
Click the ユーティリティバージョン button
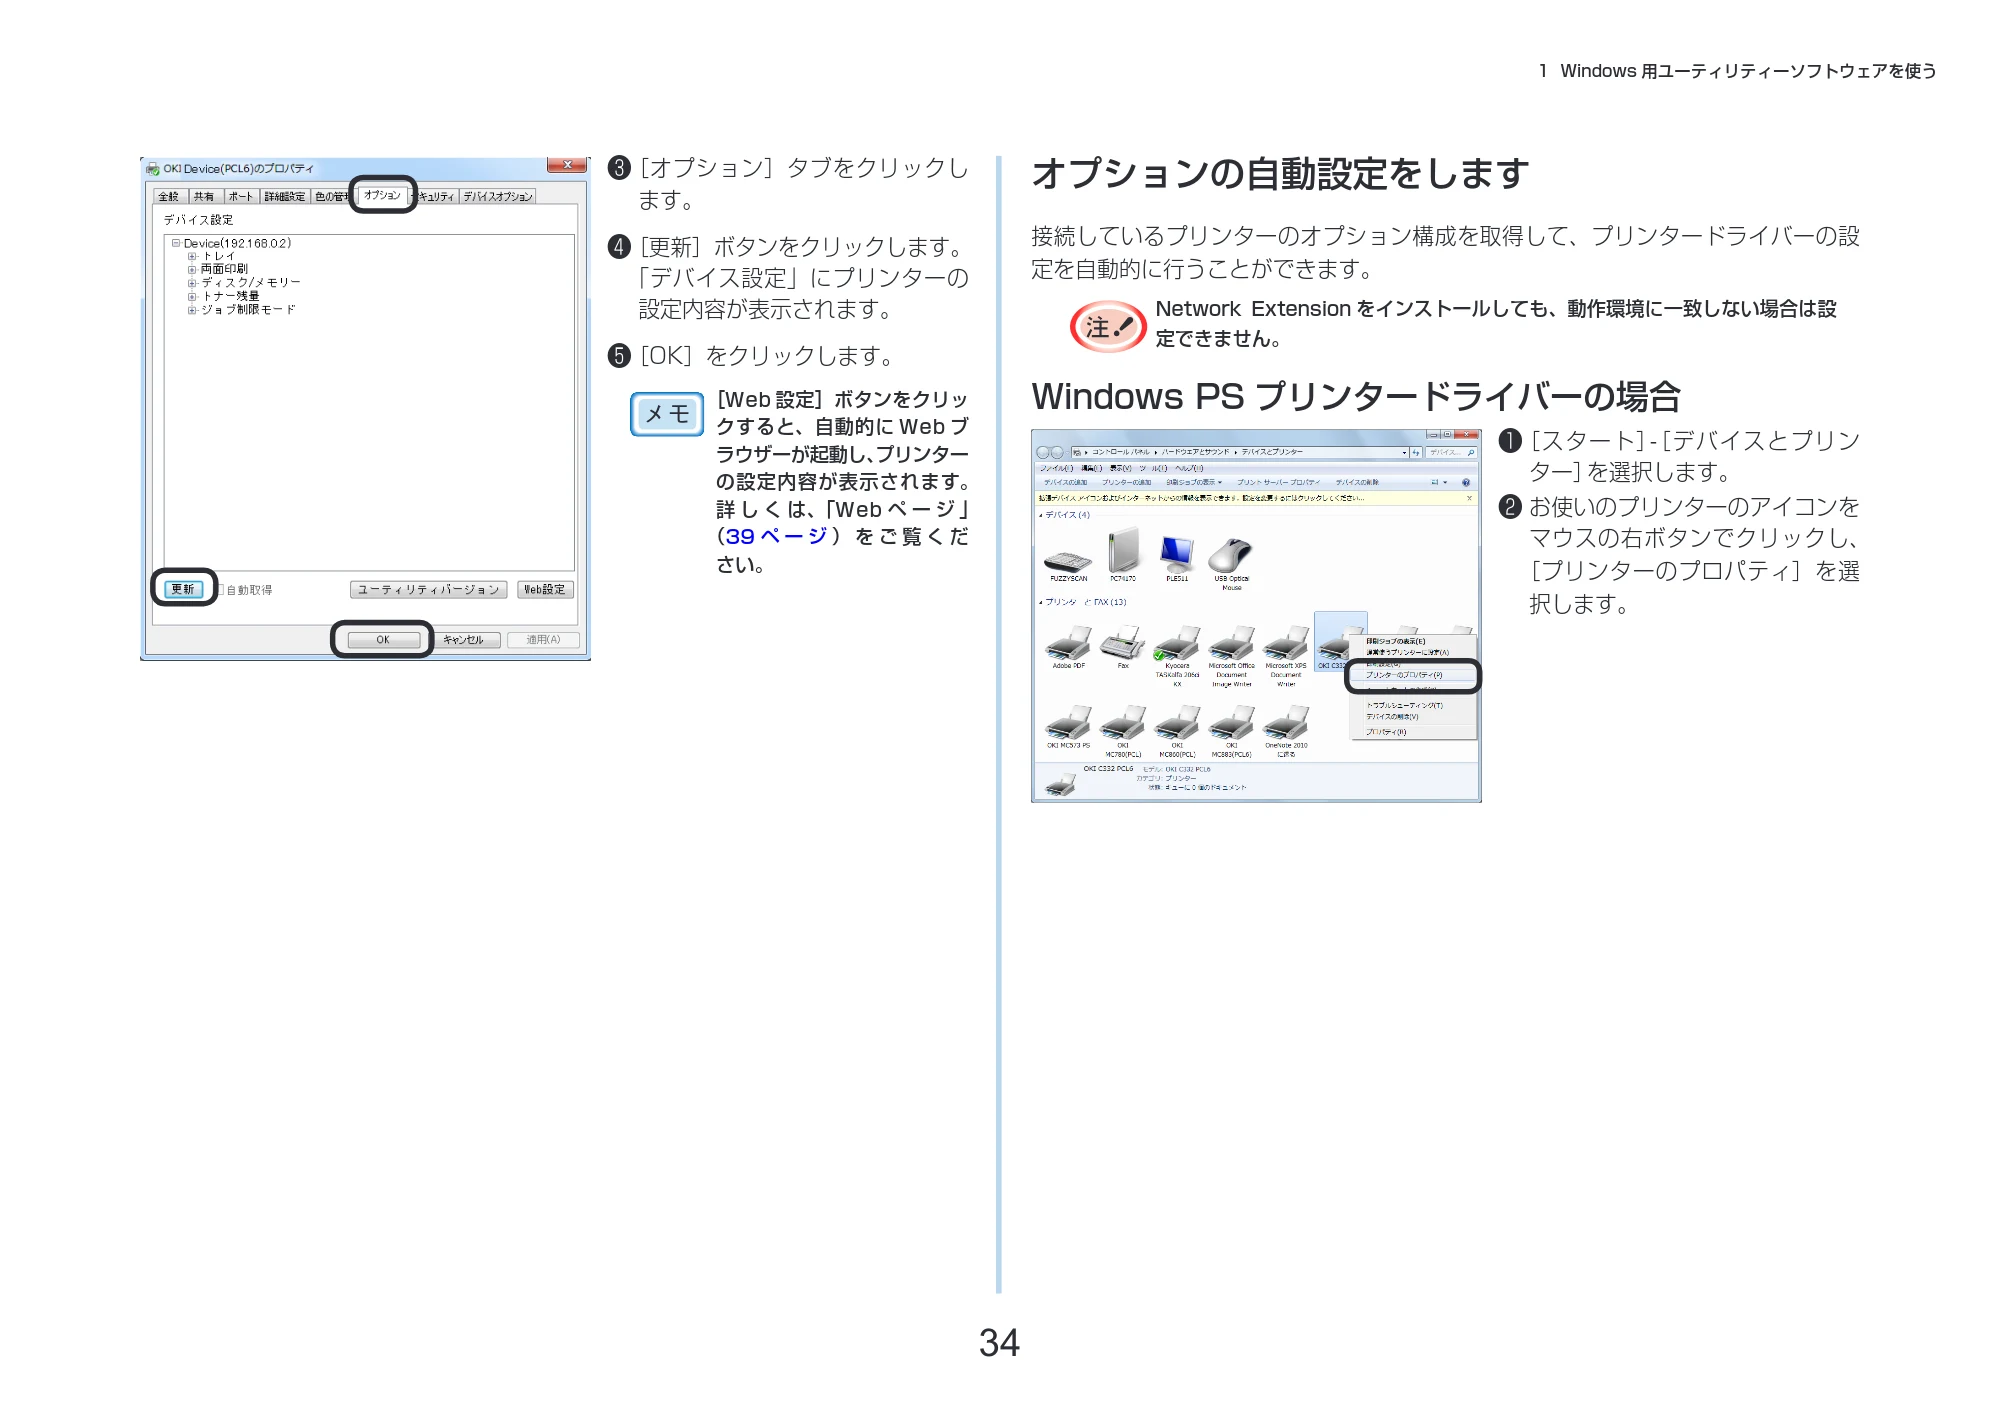pyautogui.click(x=428, y=590)
